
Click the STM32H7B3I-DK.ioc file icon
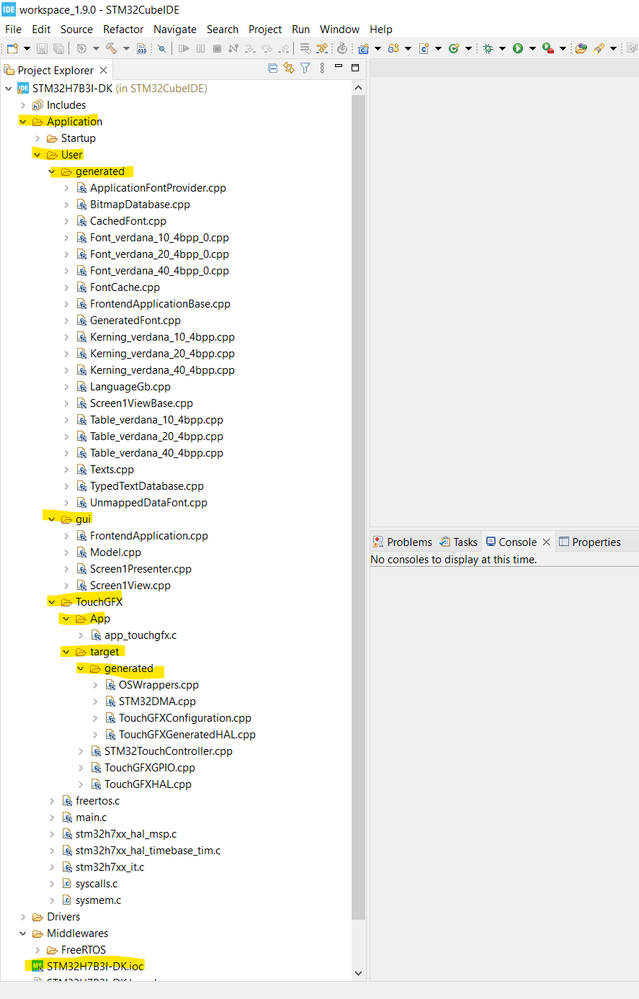tap(38, 967)
